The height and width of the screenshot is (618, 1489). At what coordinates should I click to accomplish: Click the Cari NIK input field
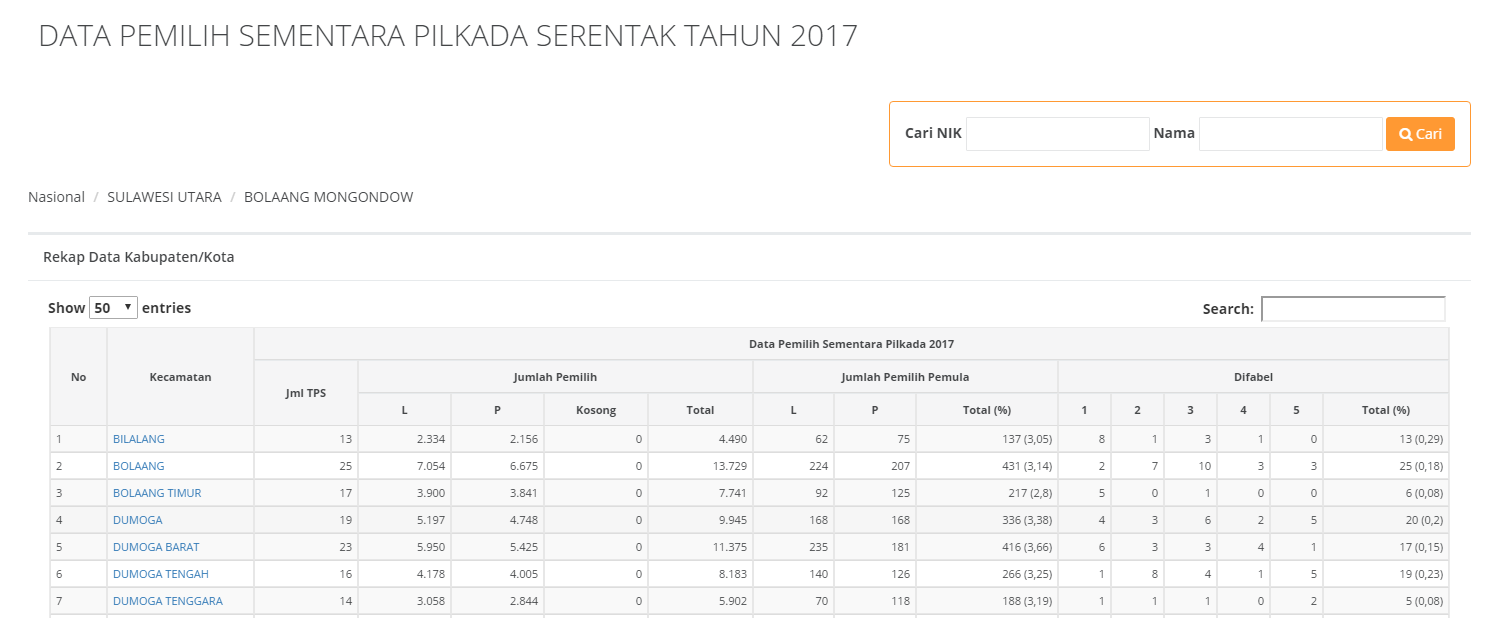[x=1057, y=134]
